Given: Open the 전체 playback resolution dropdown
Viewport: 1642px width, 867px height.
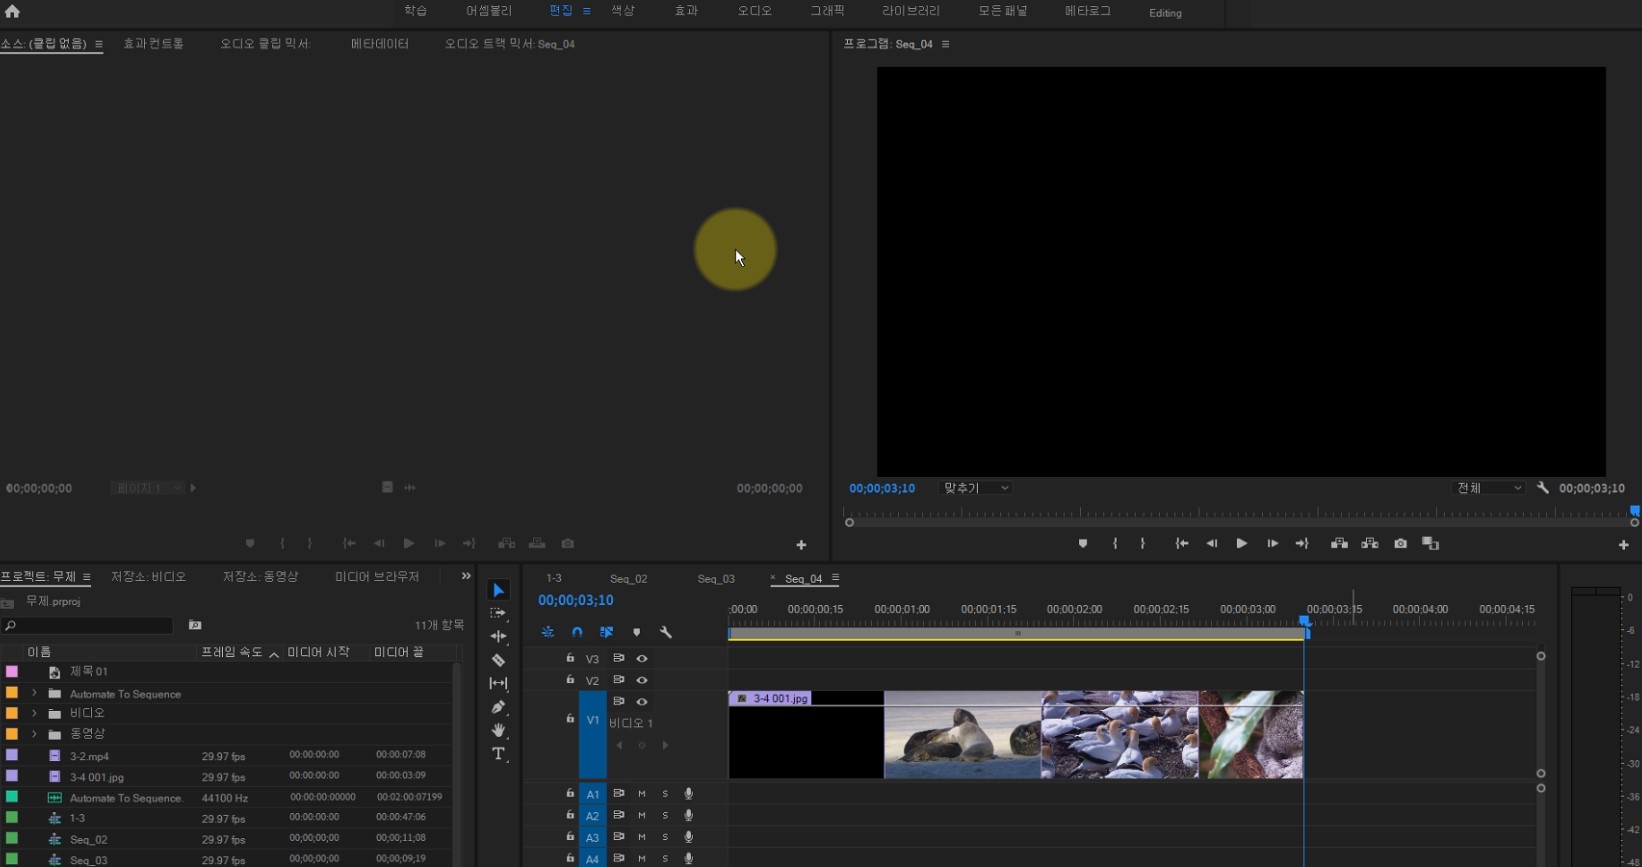Looking at the screenshot, I should (x=1488, y=488).
